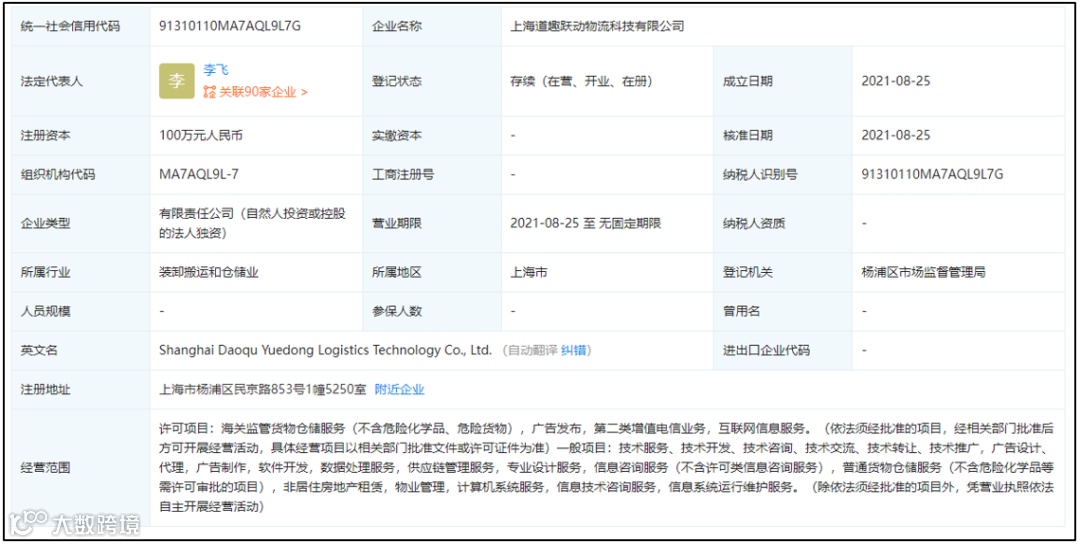Click the （自动翻译 note beside English name
Viewport: 1080px width, 544px height.
point(528,350)
